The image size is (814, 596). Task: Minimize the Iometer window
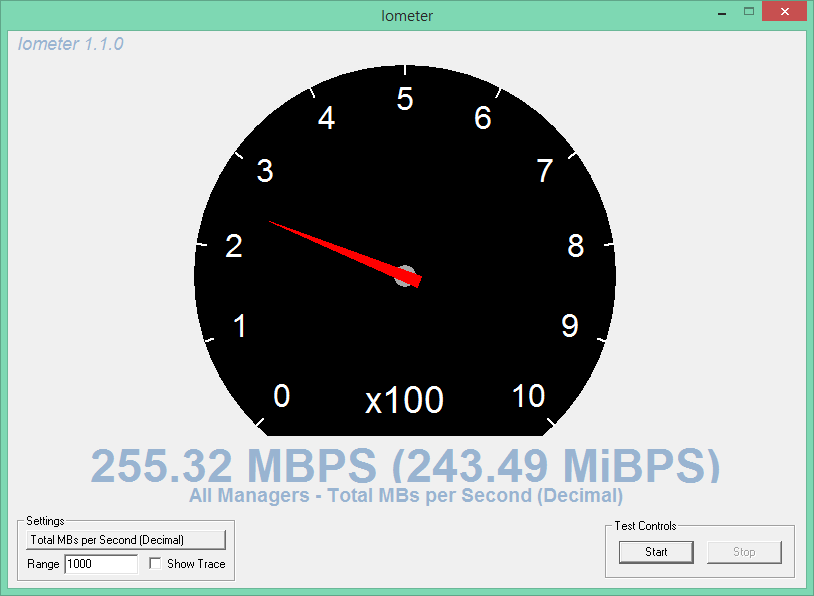click(x=722, y=12)
